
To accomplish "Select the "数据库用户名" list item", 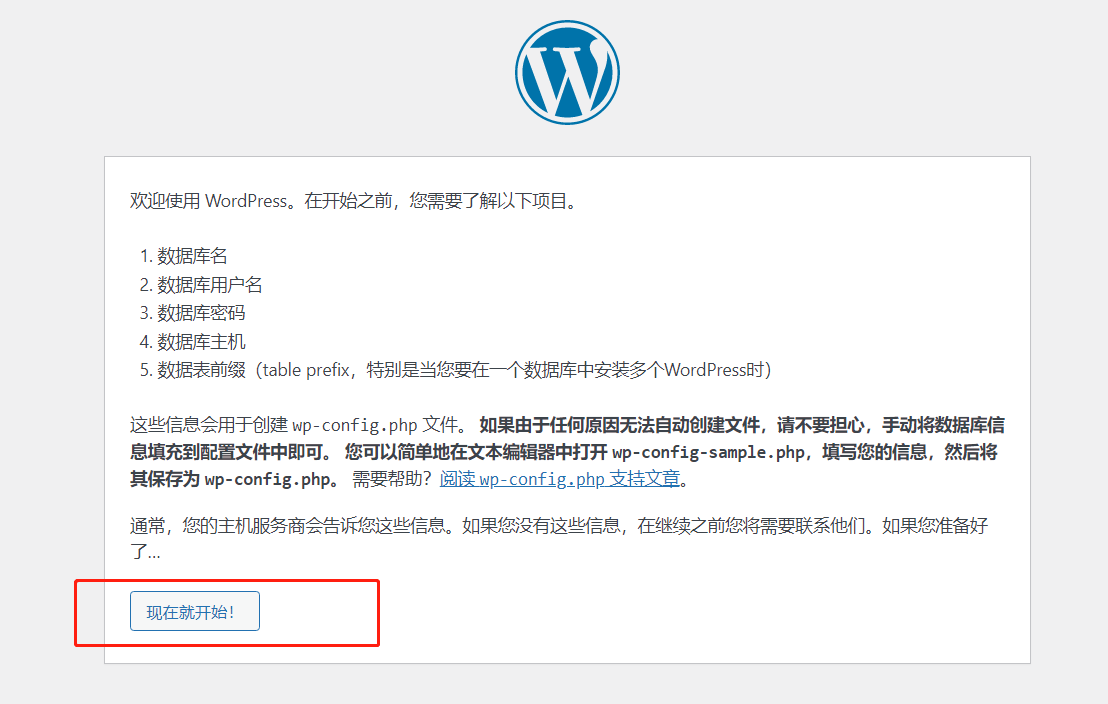I will coord(210,285).
